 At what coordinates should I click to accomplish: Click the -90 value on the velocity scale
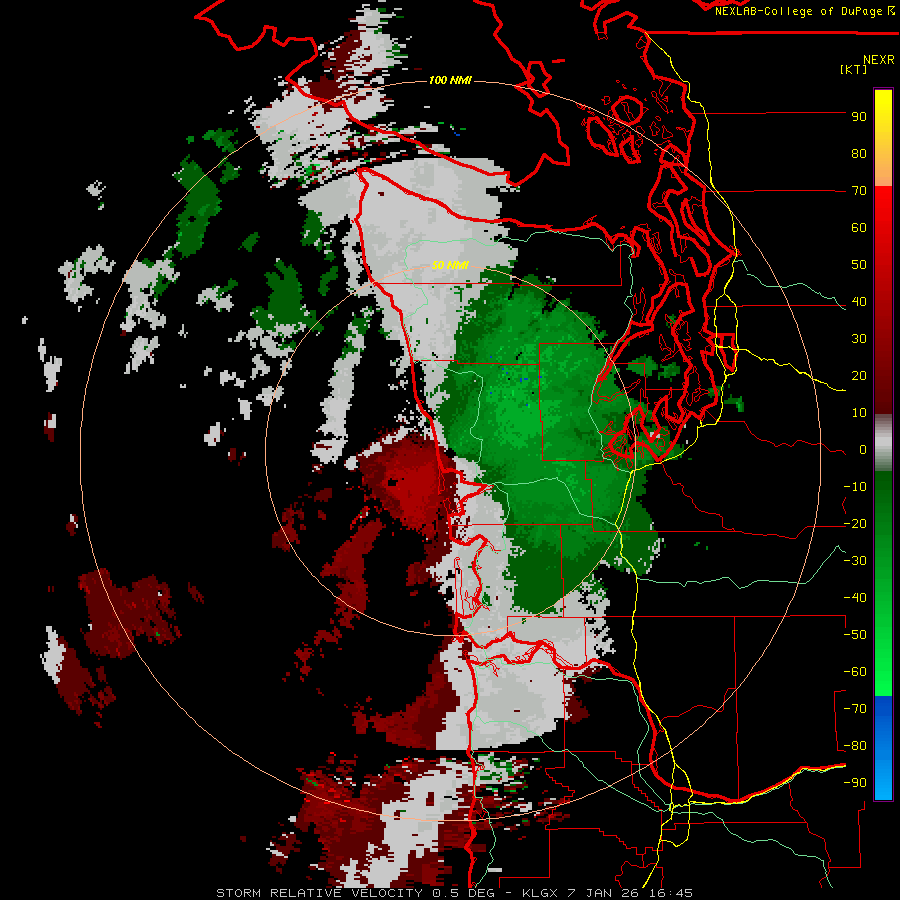point(855,783)
